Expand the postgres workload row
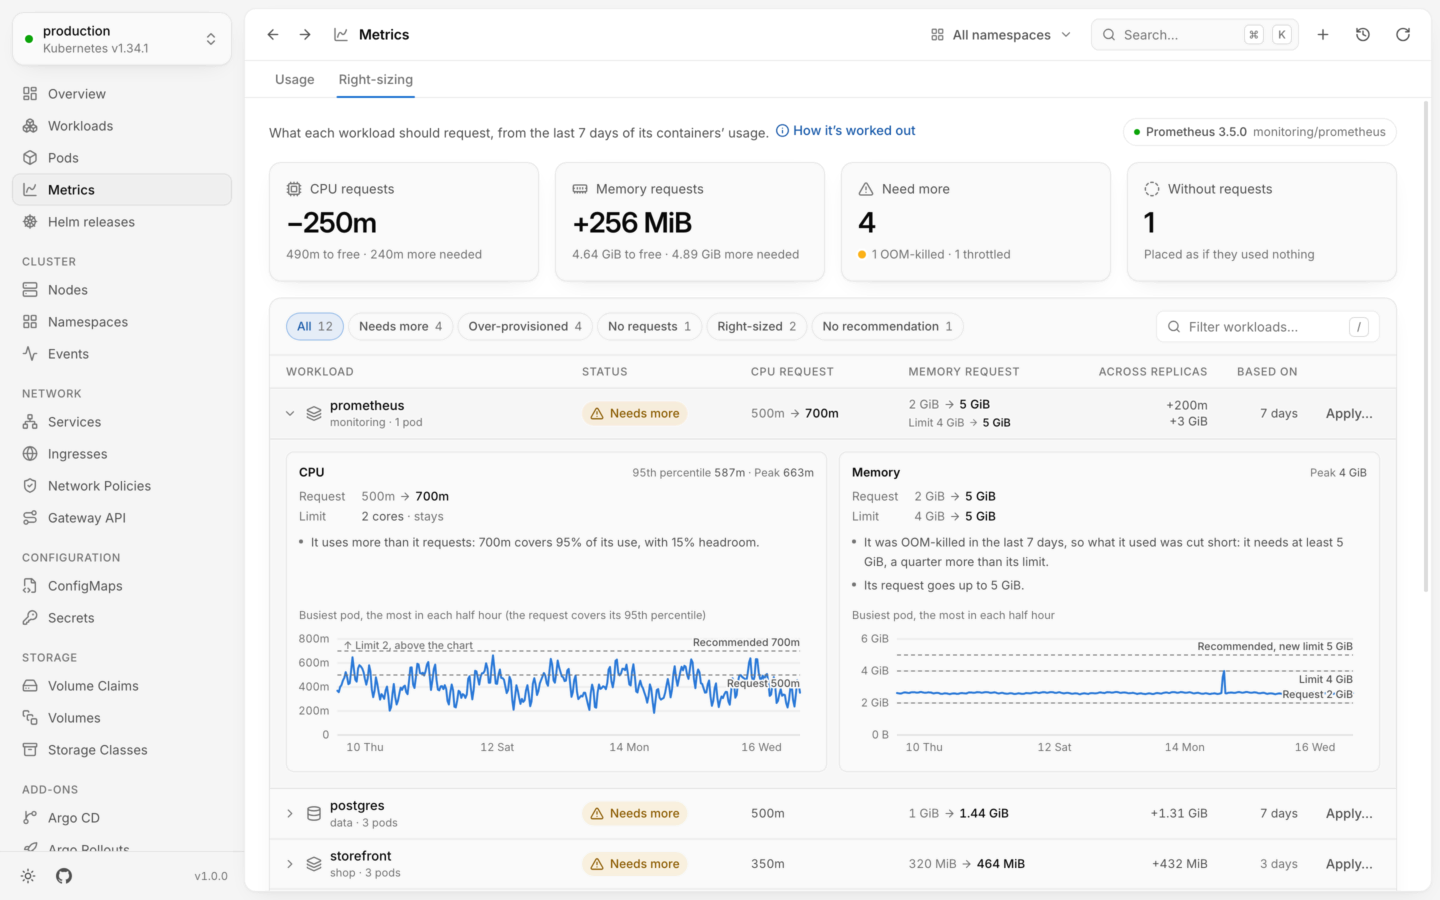Screen dimensions: 1440x900 pos(290,814)
